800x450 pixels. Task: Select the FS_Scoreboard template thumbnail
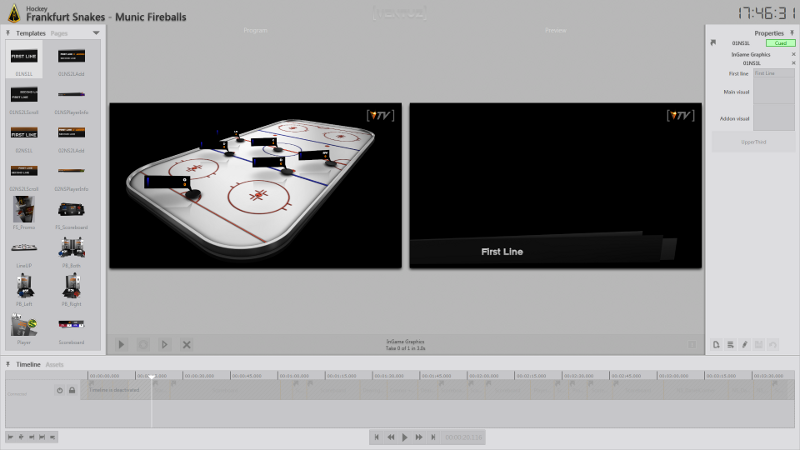click(x=71, y=212)
